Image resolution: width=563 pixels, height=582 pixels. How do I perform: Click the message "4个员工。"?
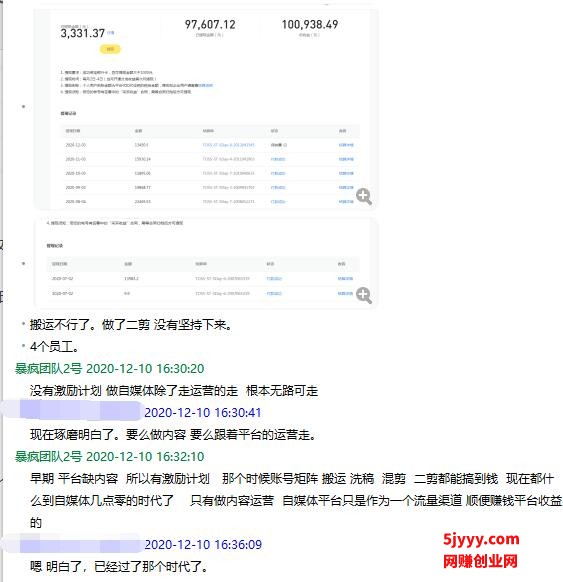pos(55,347)
